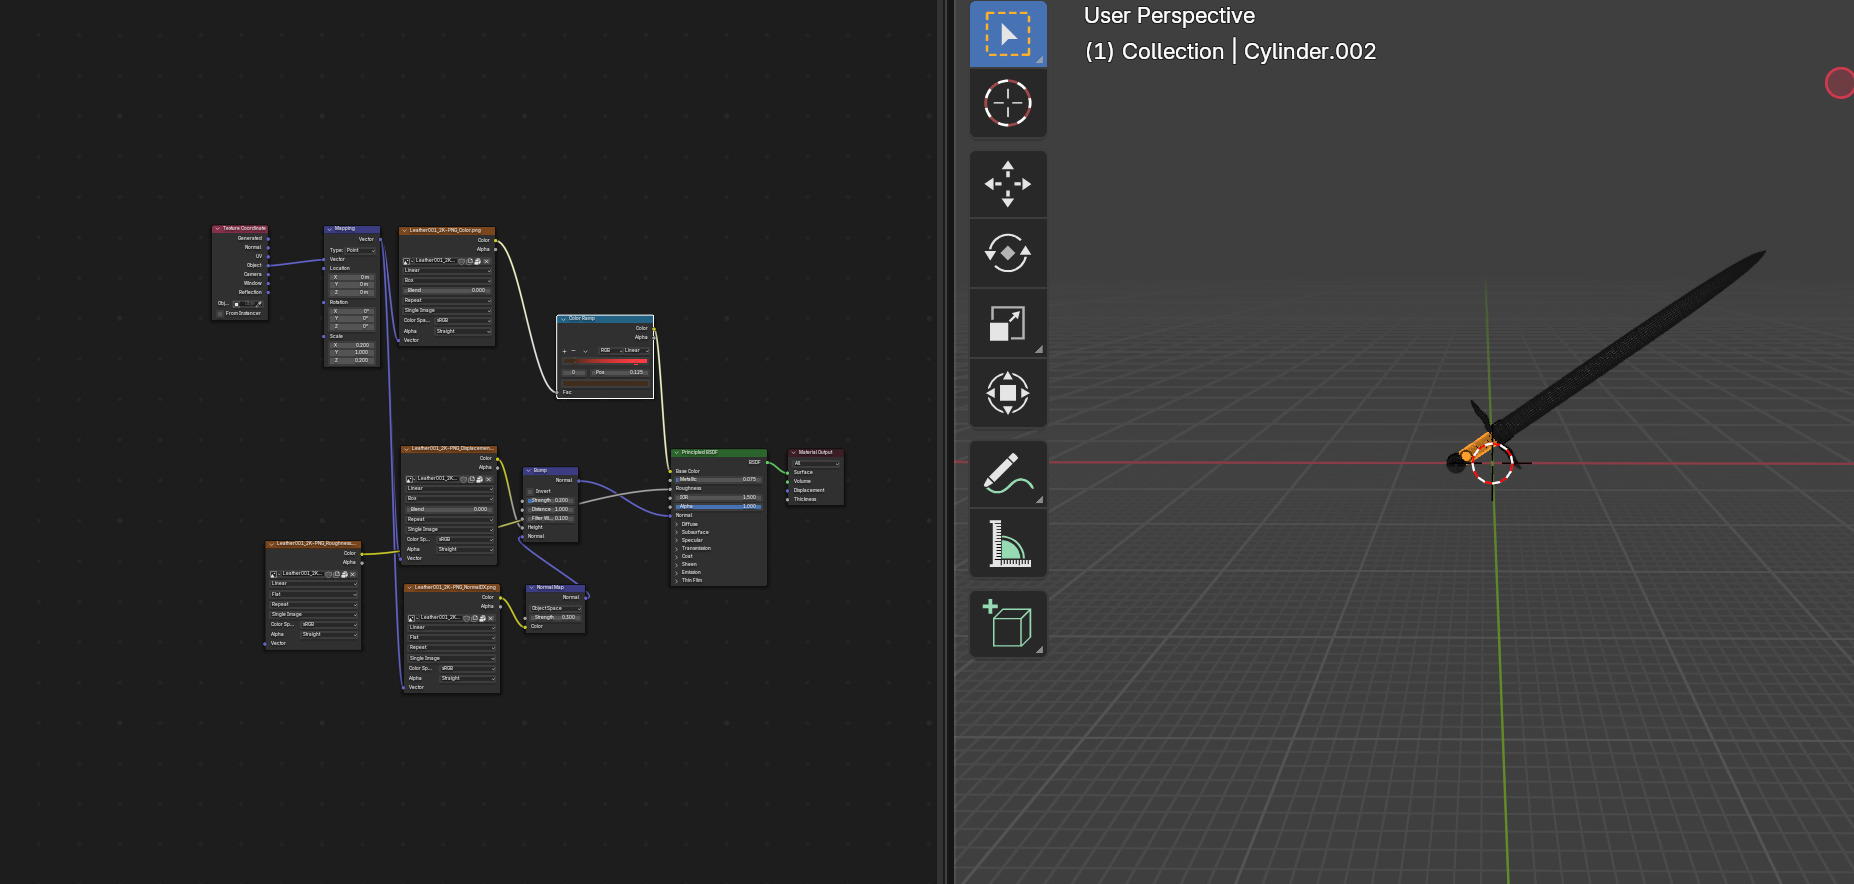
Task: Click the User Perspective viewport label
Action: click(x=1169, y=15)
